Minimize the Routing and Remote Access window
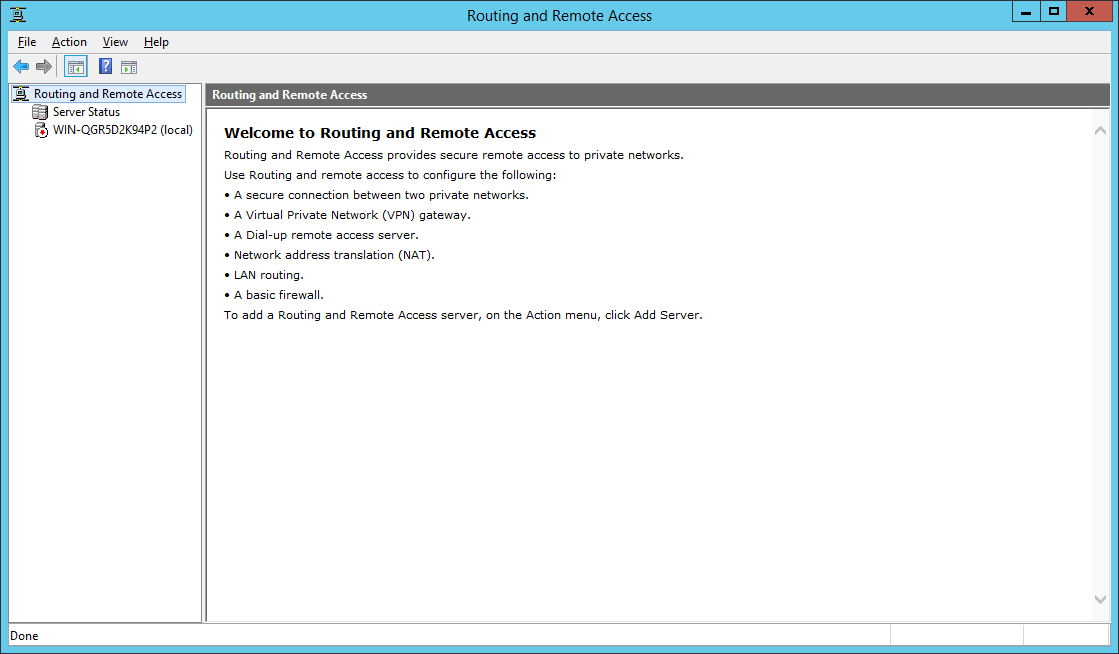This screenshot has width=1119, height=654. [1026, 11]
